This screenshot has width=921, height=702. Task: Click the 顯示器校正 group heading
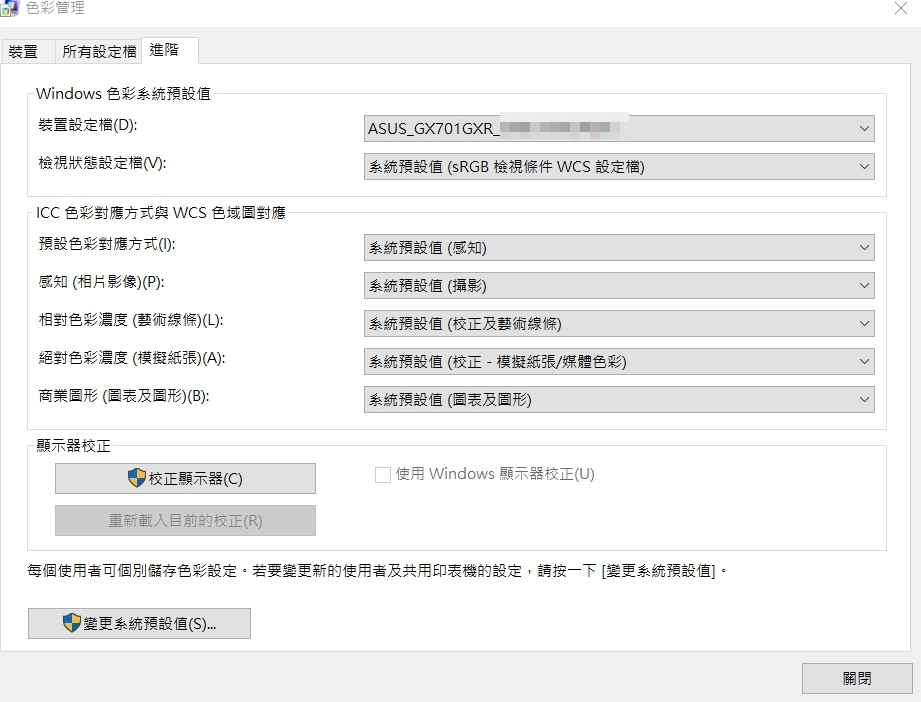pyautogui.click(x=73, y=445)
